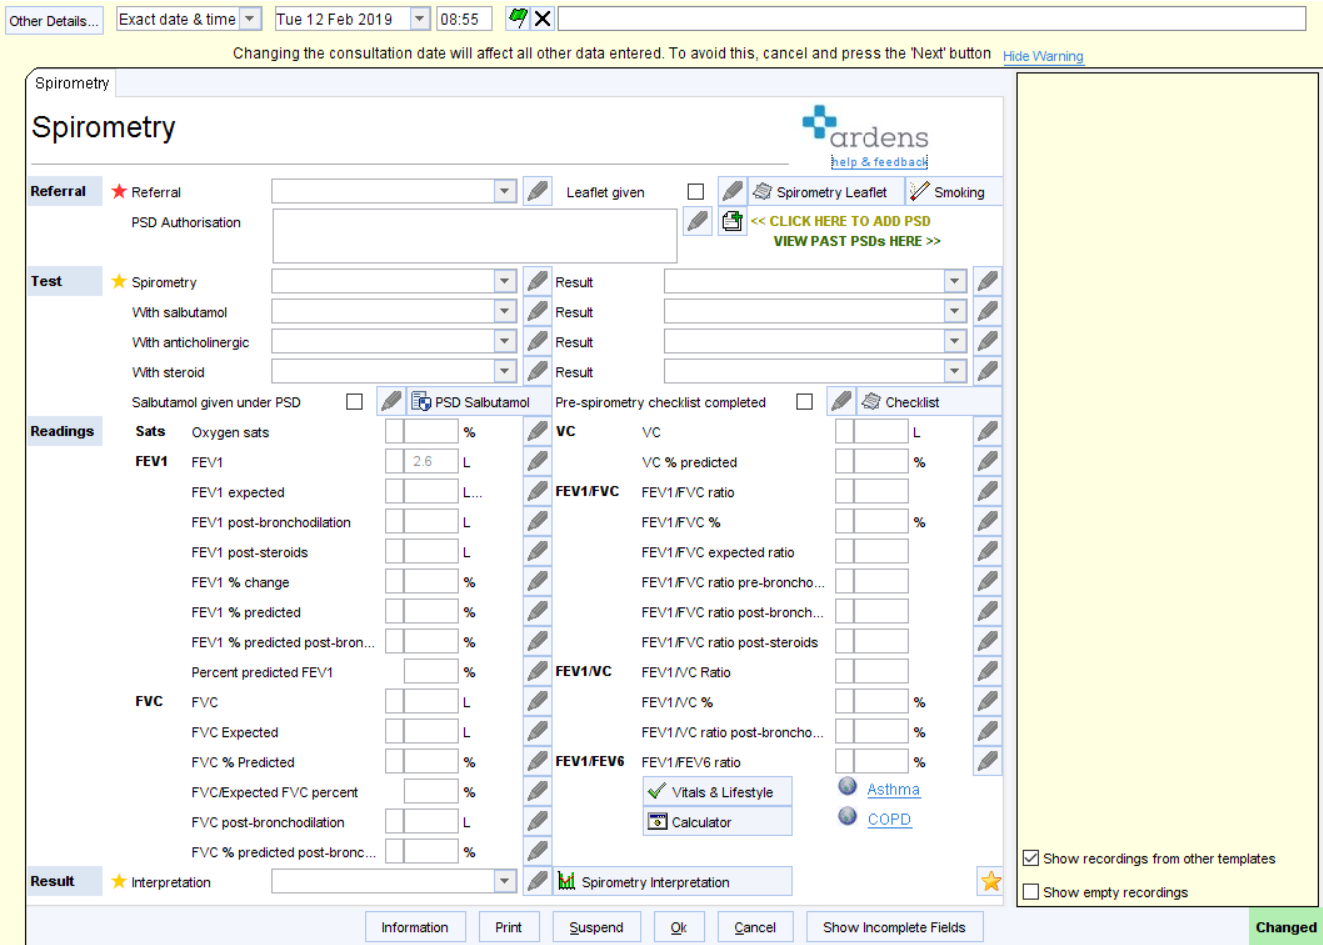1323x945 pixels.
Task: Check the Show empty recordings option
Action: [x=1030, y=892]
